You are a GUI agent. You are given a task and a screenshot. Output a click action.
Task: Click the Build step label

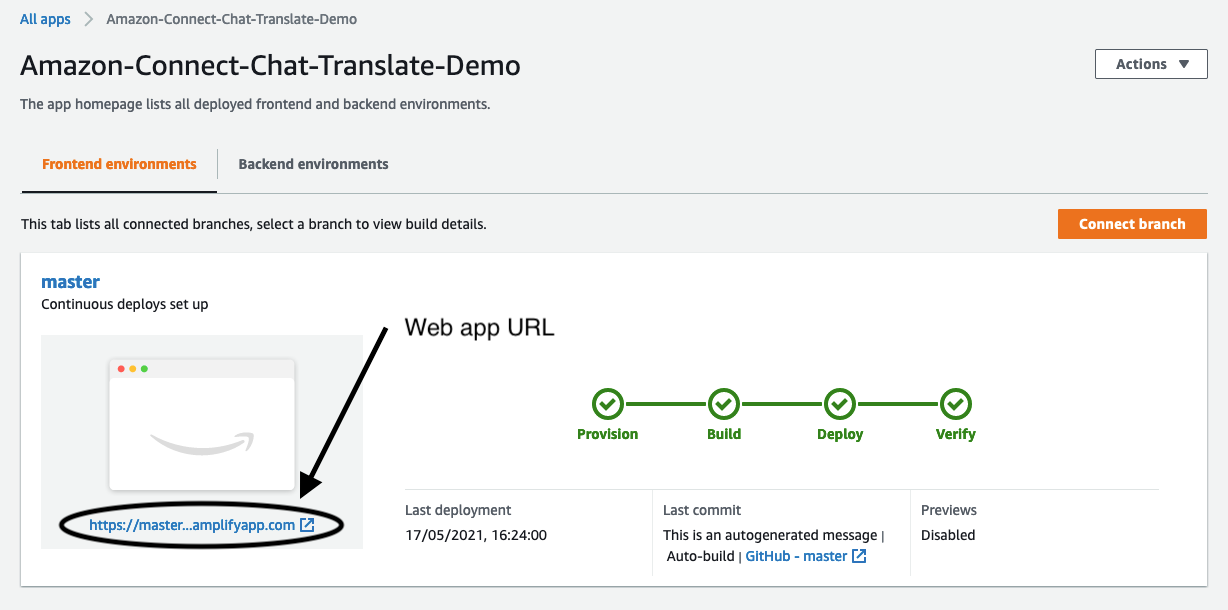tap(724, 434)
